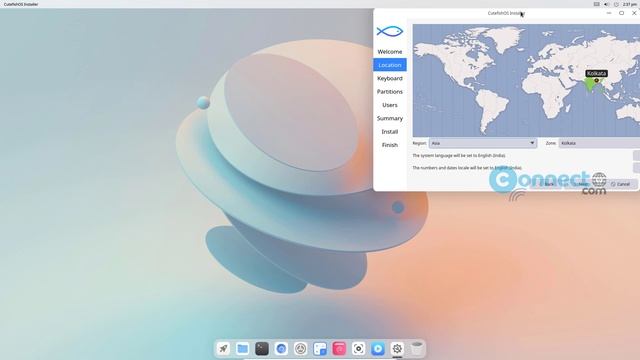Go to the Welcome step in sidebar
Viewport: 640px width, 360px height.
click(390, 52)
